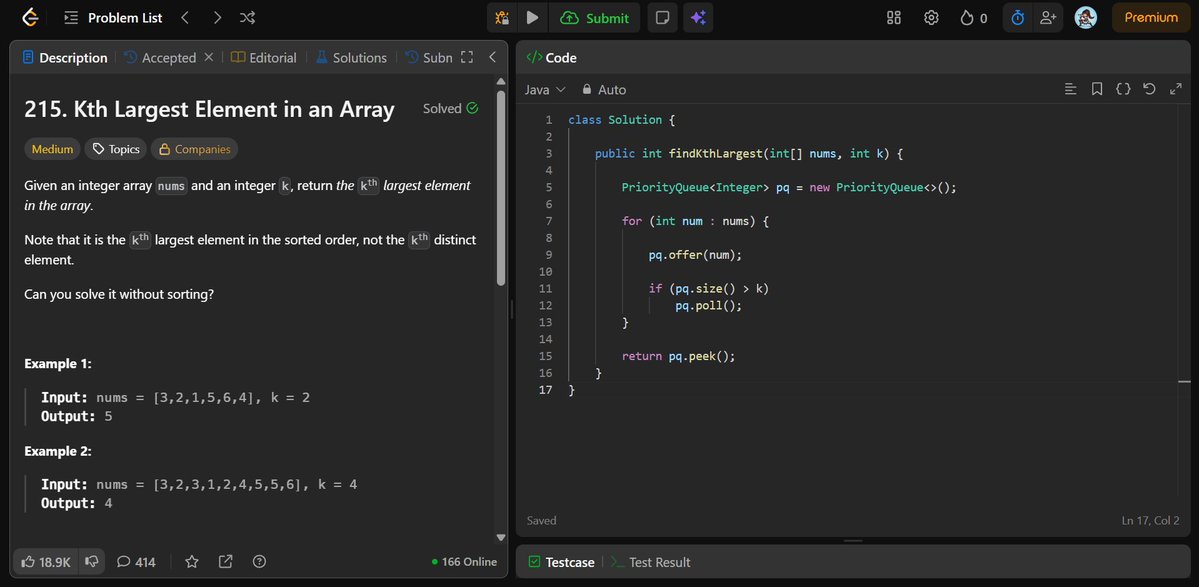Open the Test Result tab
The width and height of the screenshot is (1199, 587).
(x=650, y=562)
